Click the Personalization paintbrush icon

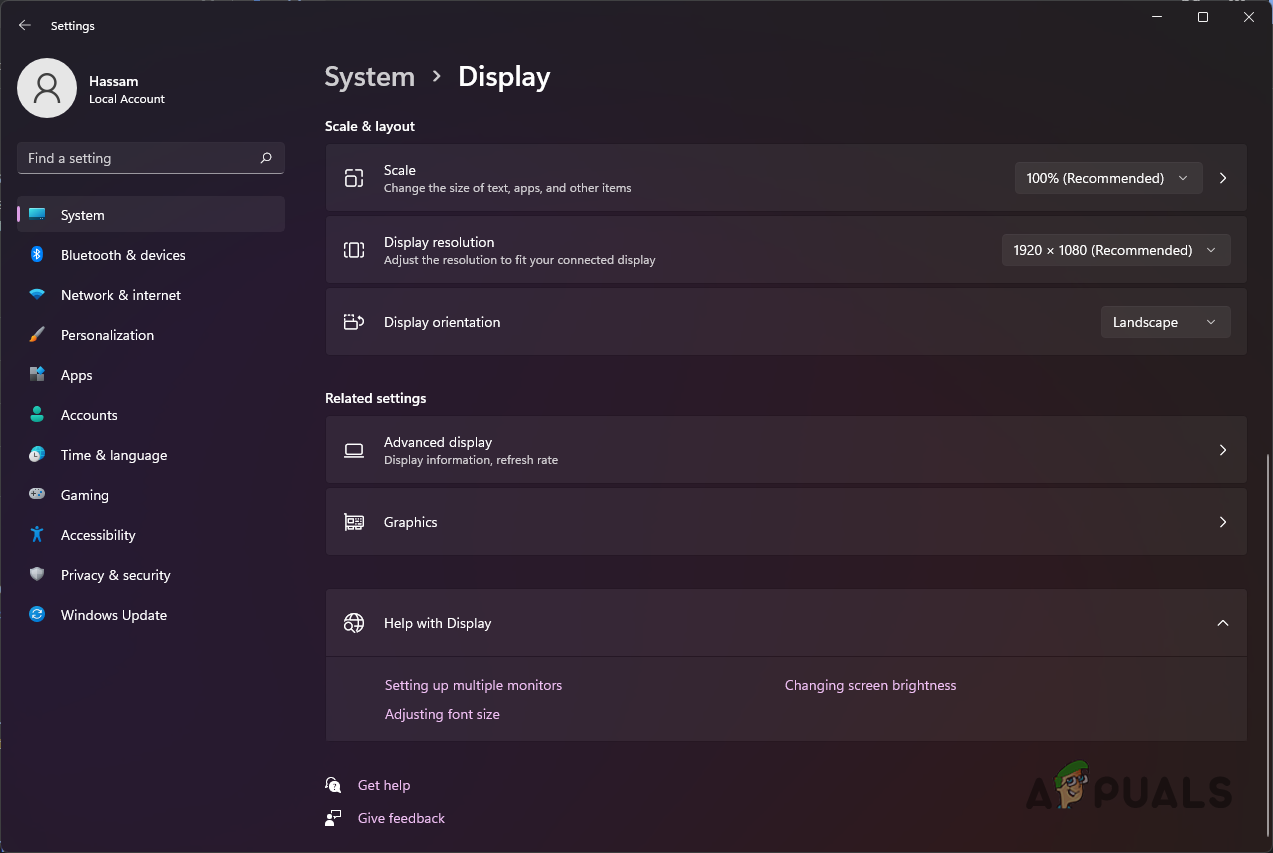tap(37, 335)
